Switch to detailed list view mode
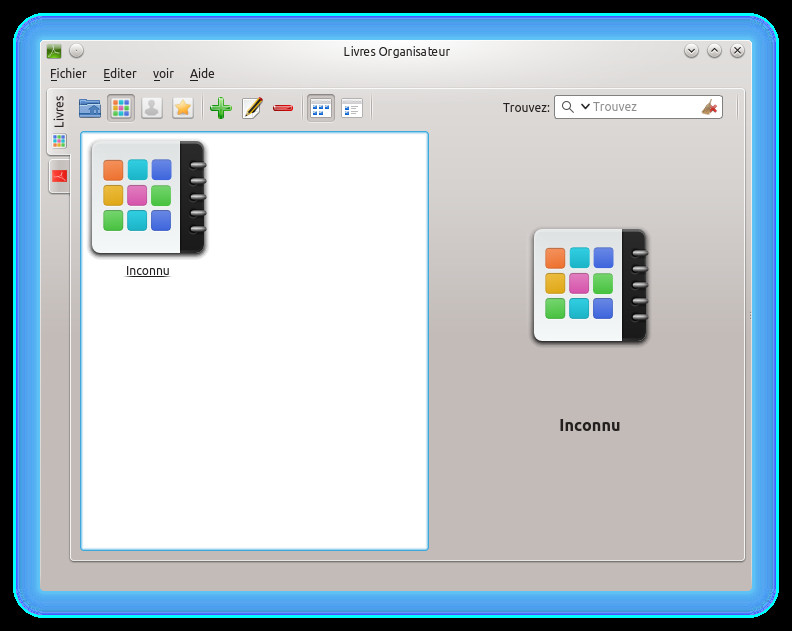This screenshot has width=792, height=631. 352,108
